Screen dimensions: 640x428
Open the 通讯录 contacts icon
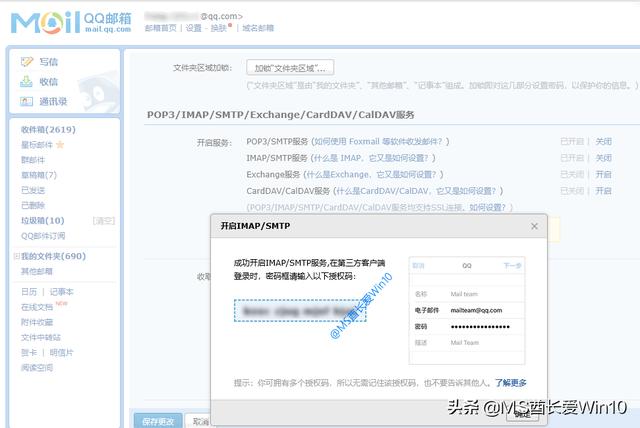pos(27,101)
